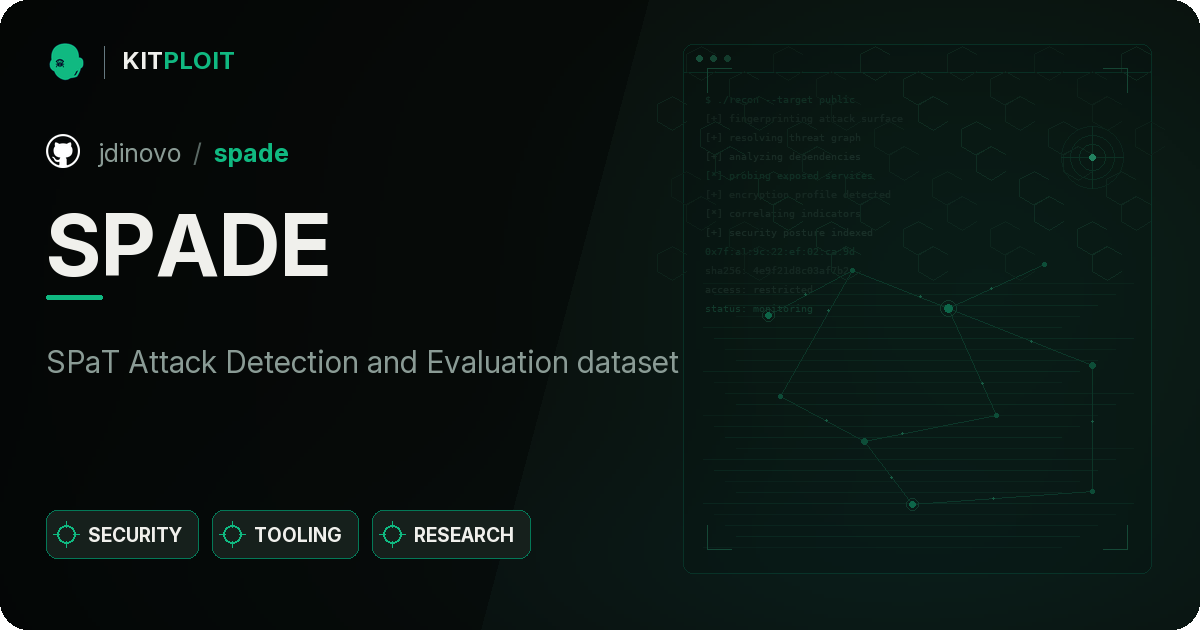Click the 'status: monitoring' terminal line
The width and height of the screenshot is (1200, 630).
(x=759, y=309)
